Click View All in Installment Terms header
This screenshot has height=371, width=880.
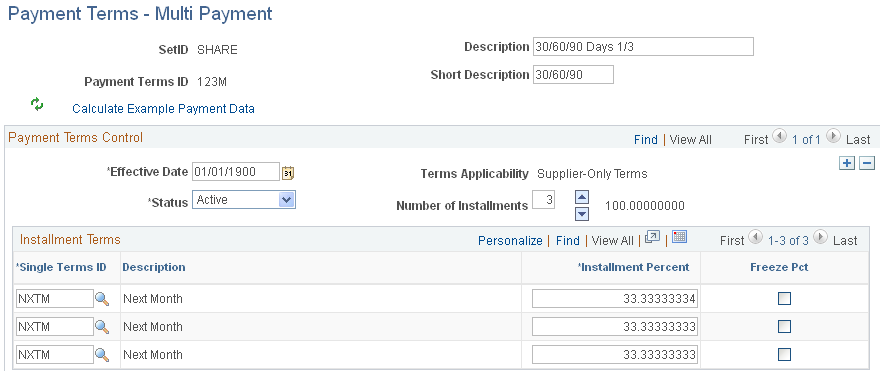(x=613, y=241)
